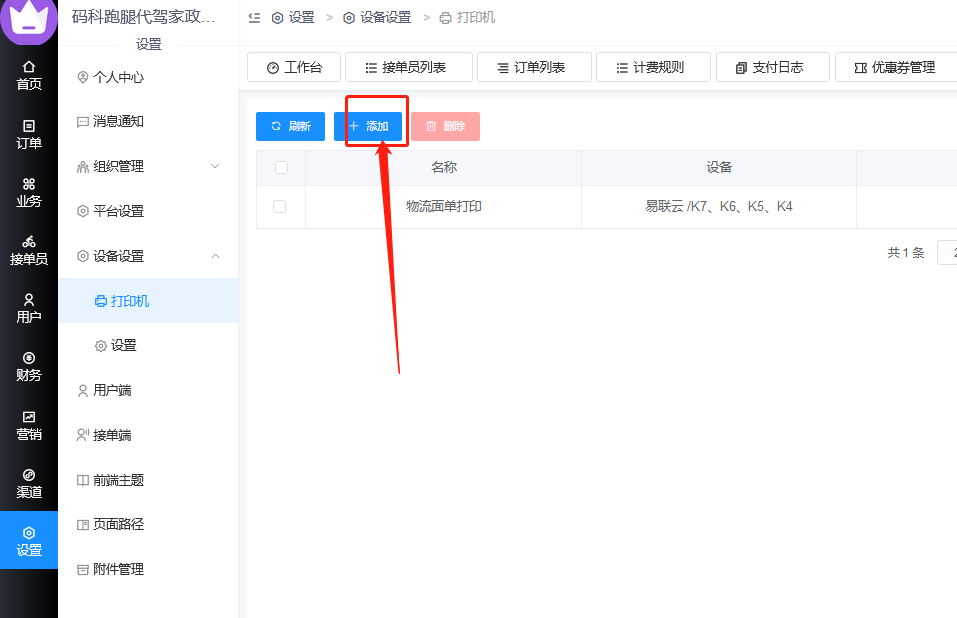Switch to the 接单员列表 tab
Screen dimensions: 957x618
point(409,67)
